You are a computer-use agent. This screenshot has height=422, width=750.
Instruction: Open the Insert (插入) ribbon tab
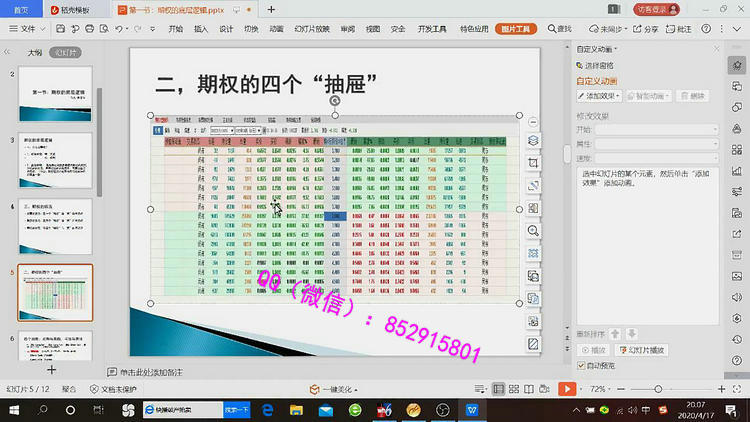pyautogui.click(x=201, y=29)
